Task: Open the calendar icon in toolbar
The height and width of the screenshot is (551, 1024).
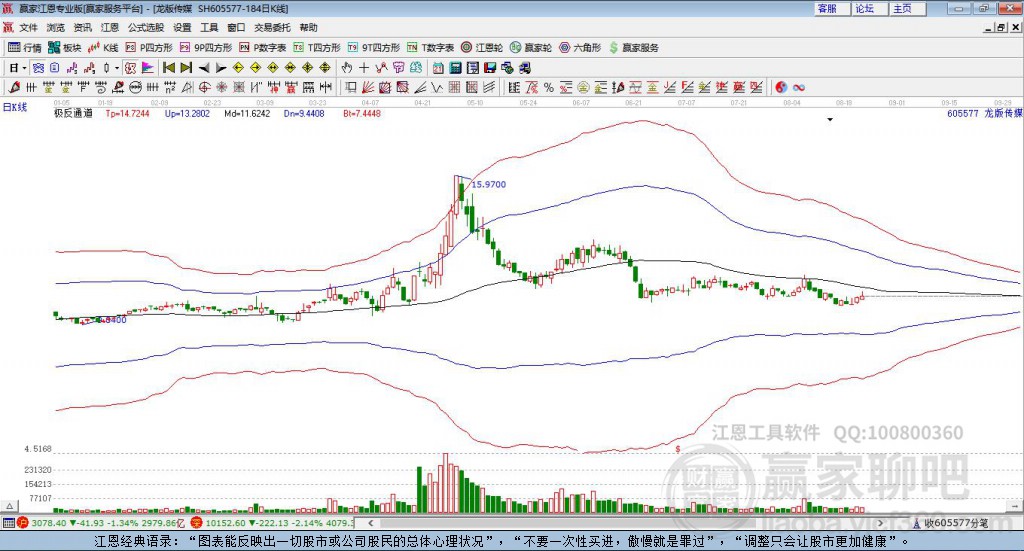Action: [x=438, y=68]
